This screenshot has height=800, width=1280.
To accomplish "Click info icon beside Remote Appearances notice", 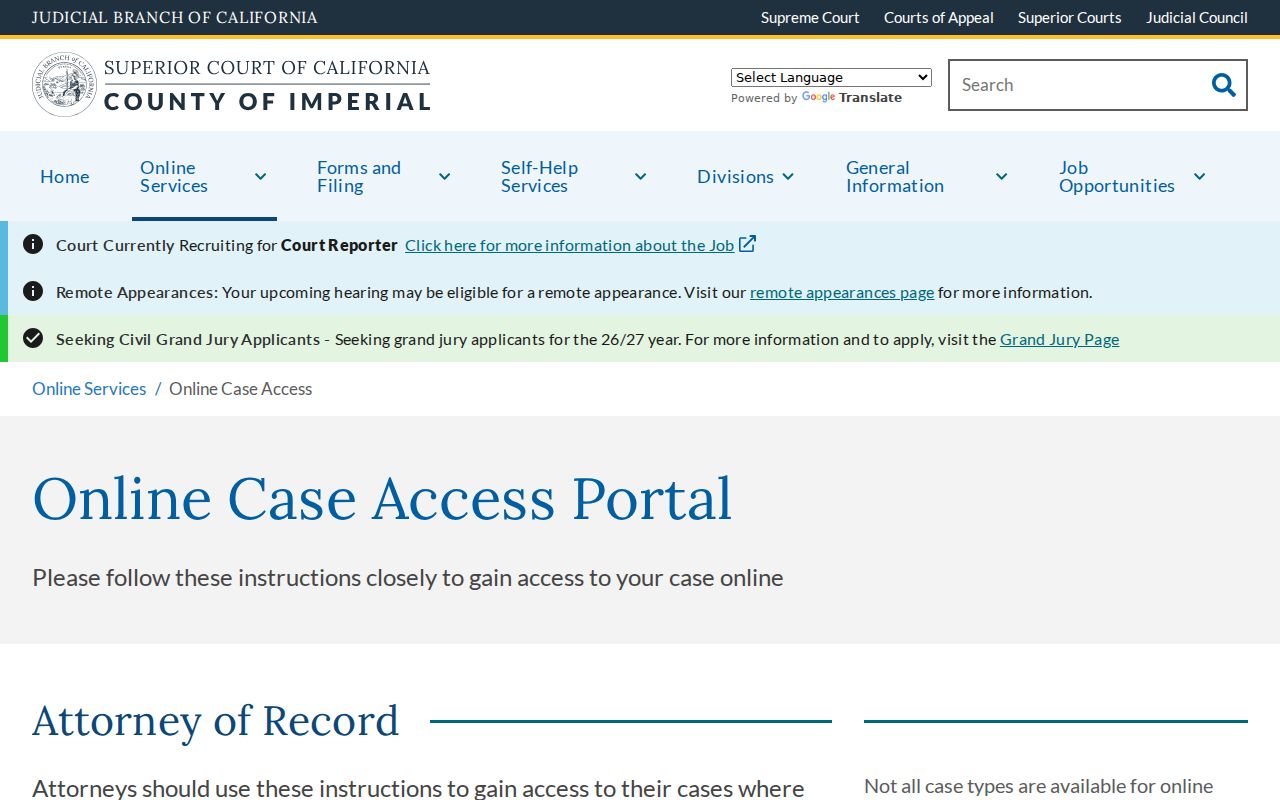I will [x=33, y=291].
